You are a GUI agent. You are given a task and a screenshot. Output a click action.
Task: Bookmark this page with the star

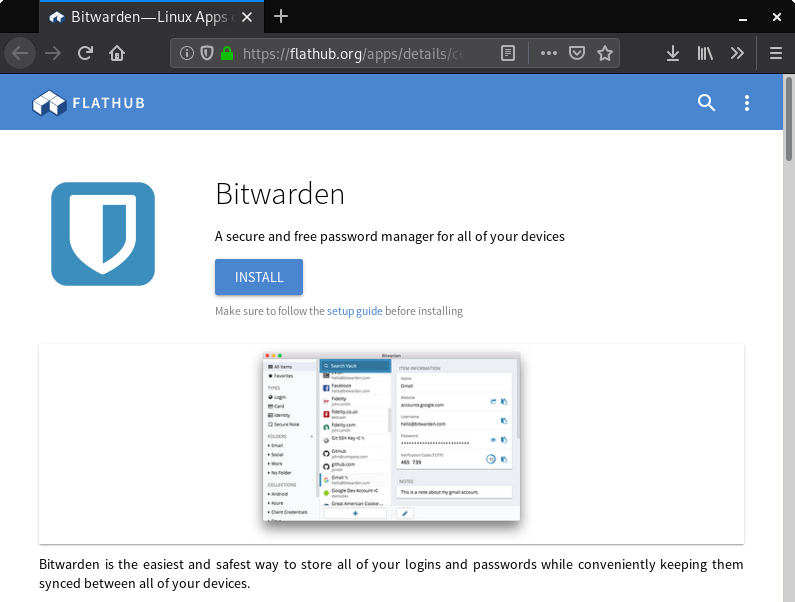pos(604,53)
